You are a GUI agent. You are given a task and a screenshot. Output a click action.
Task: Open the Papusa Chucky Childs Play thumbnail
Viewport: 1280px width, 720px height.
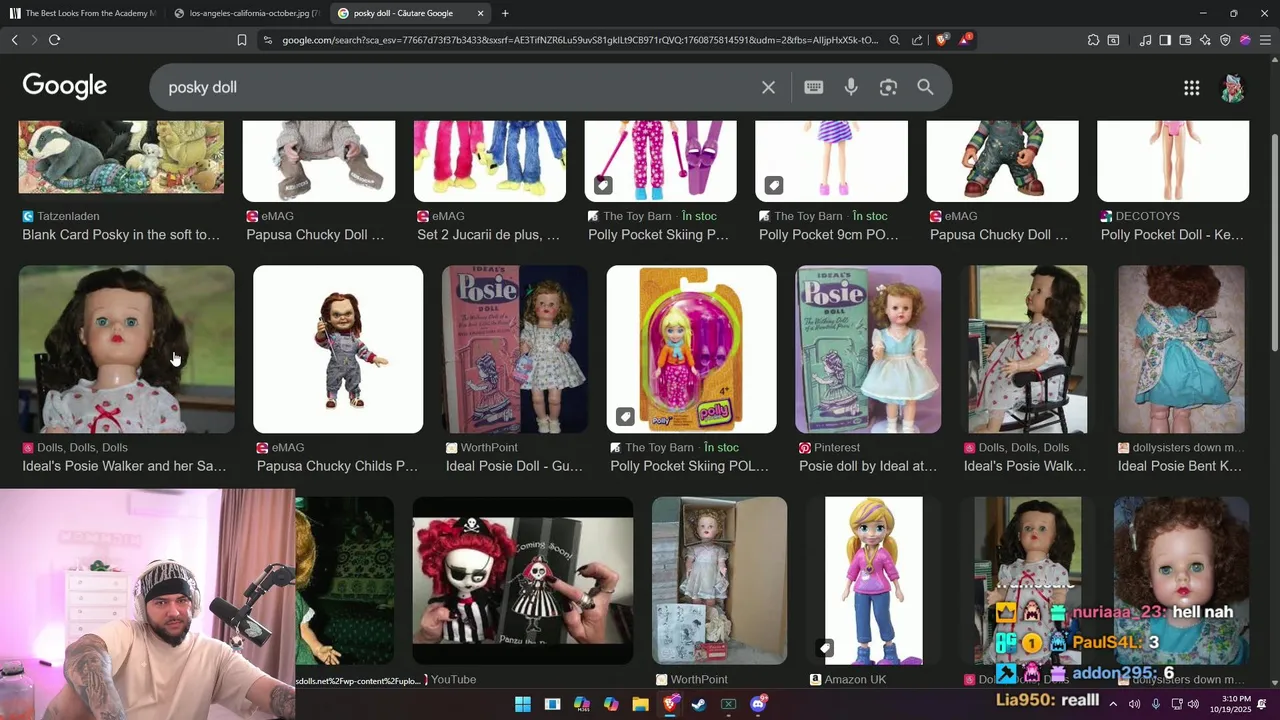coord(338,349)
